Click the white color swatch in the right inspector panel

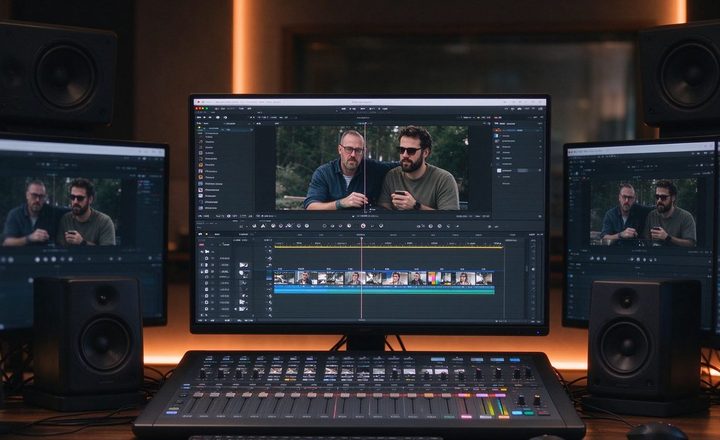(499, 170)
